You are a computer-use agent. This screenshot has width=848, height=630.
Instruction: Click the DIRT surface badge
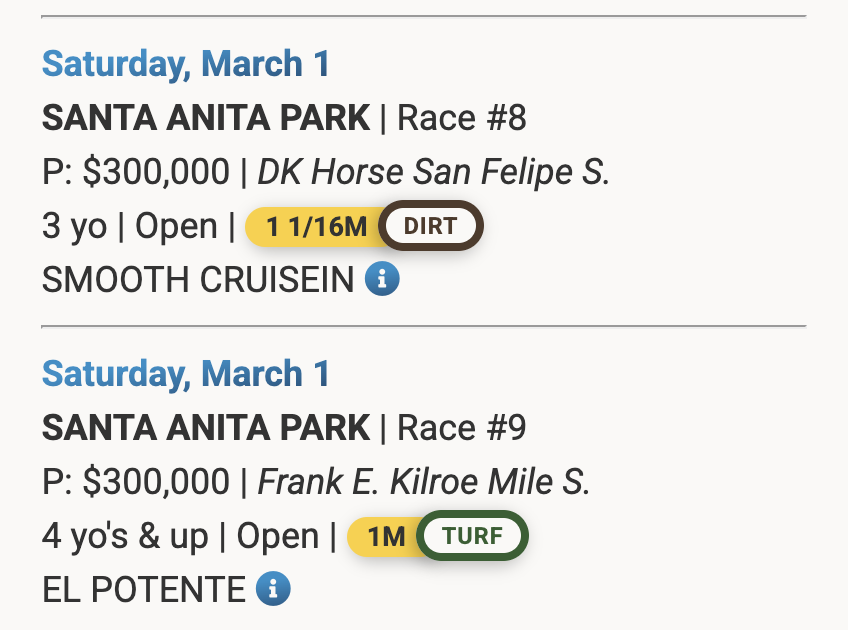(430, 226)
